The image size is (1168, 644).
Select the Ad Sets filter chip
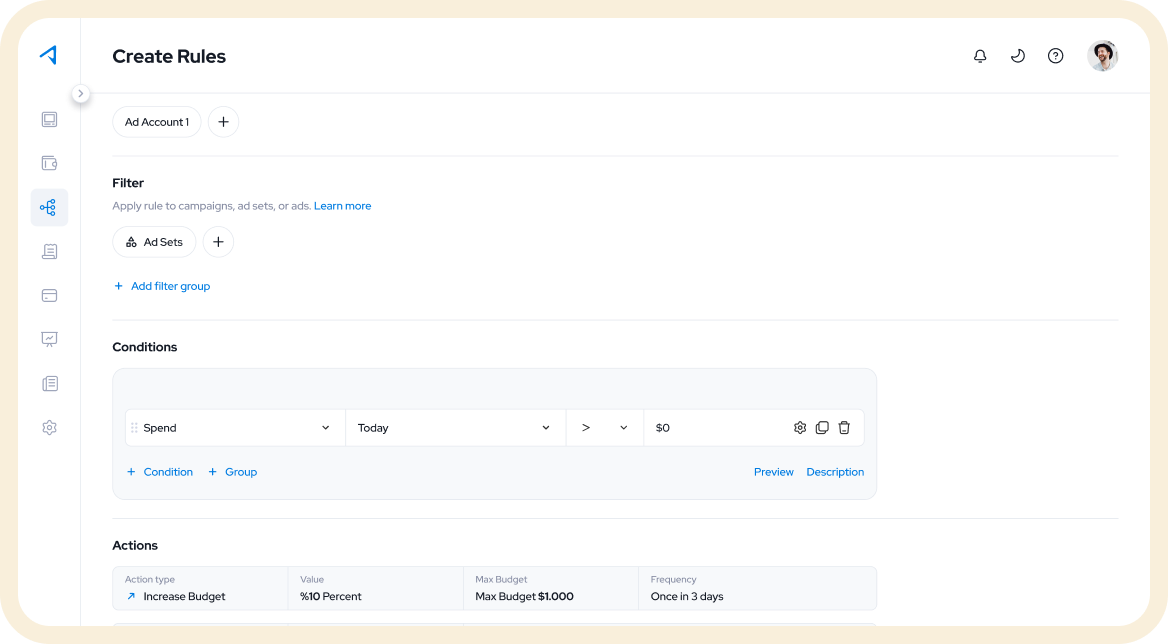pyautogui.click(x=154, y=242)
